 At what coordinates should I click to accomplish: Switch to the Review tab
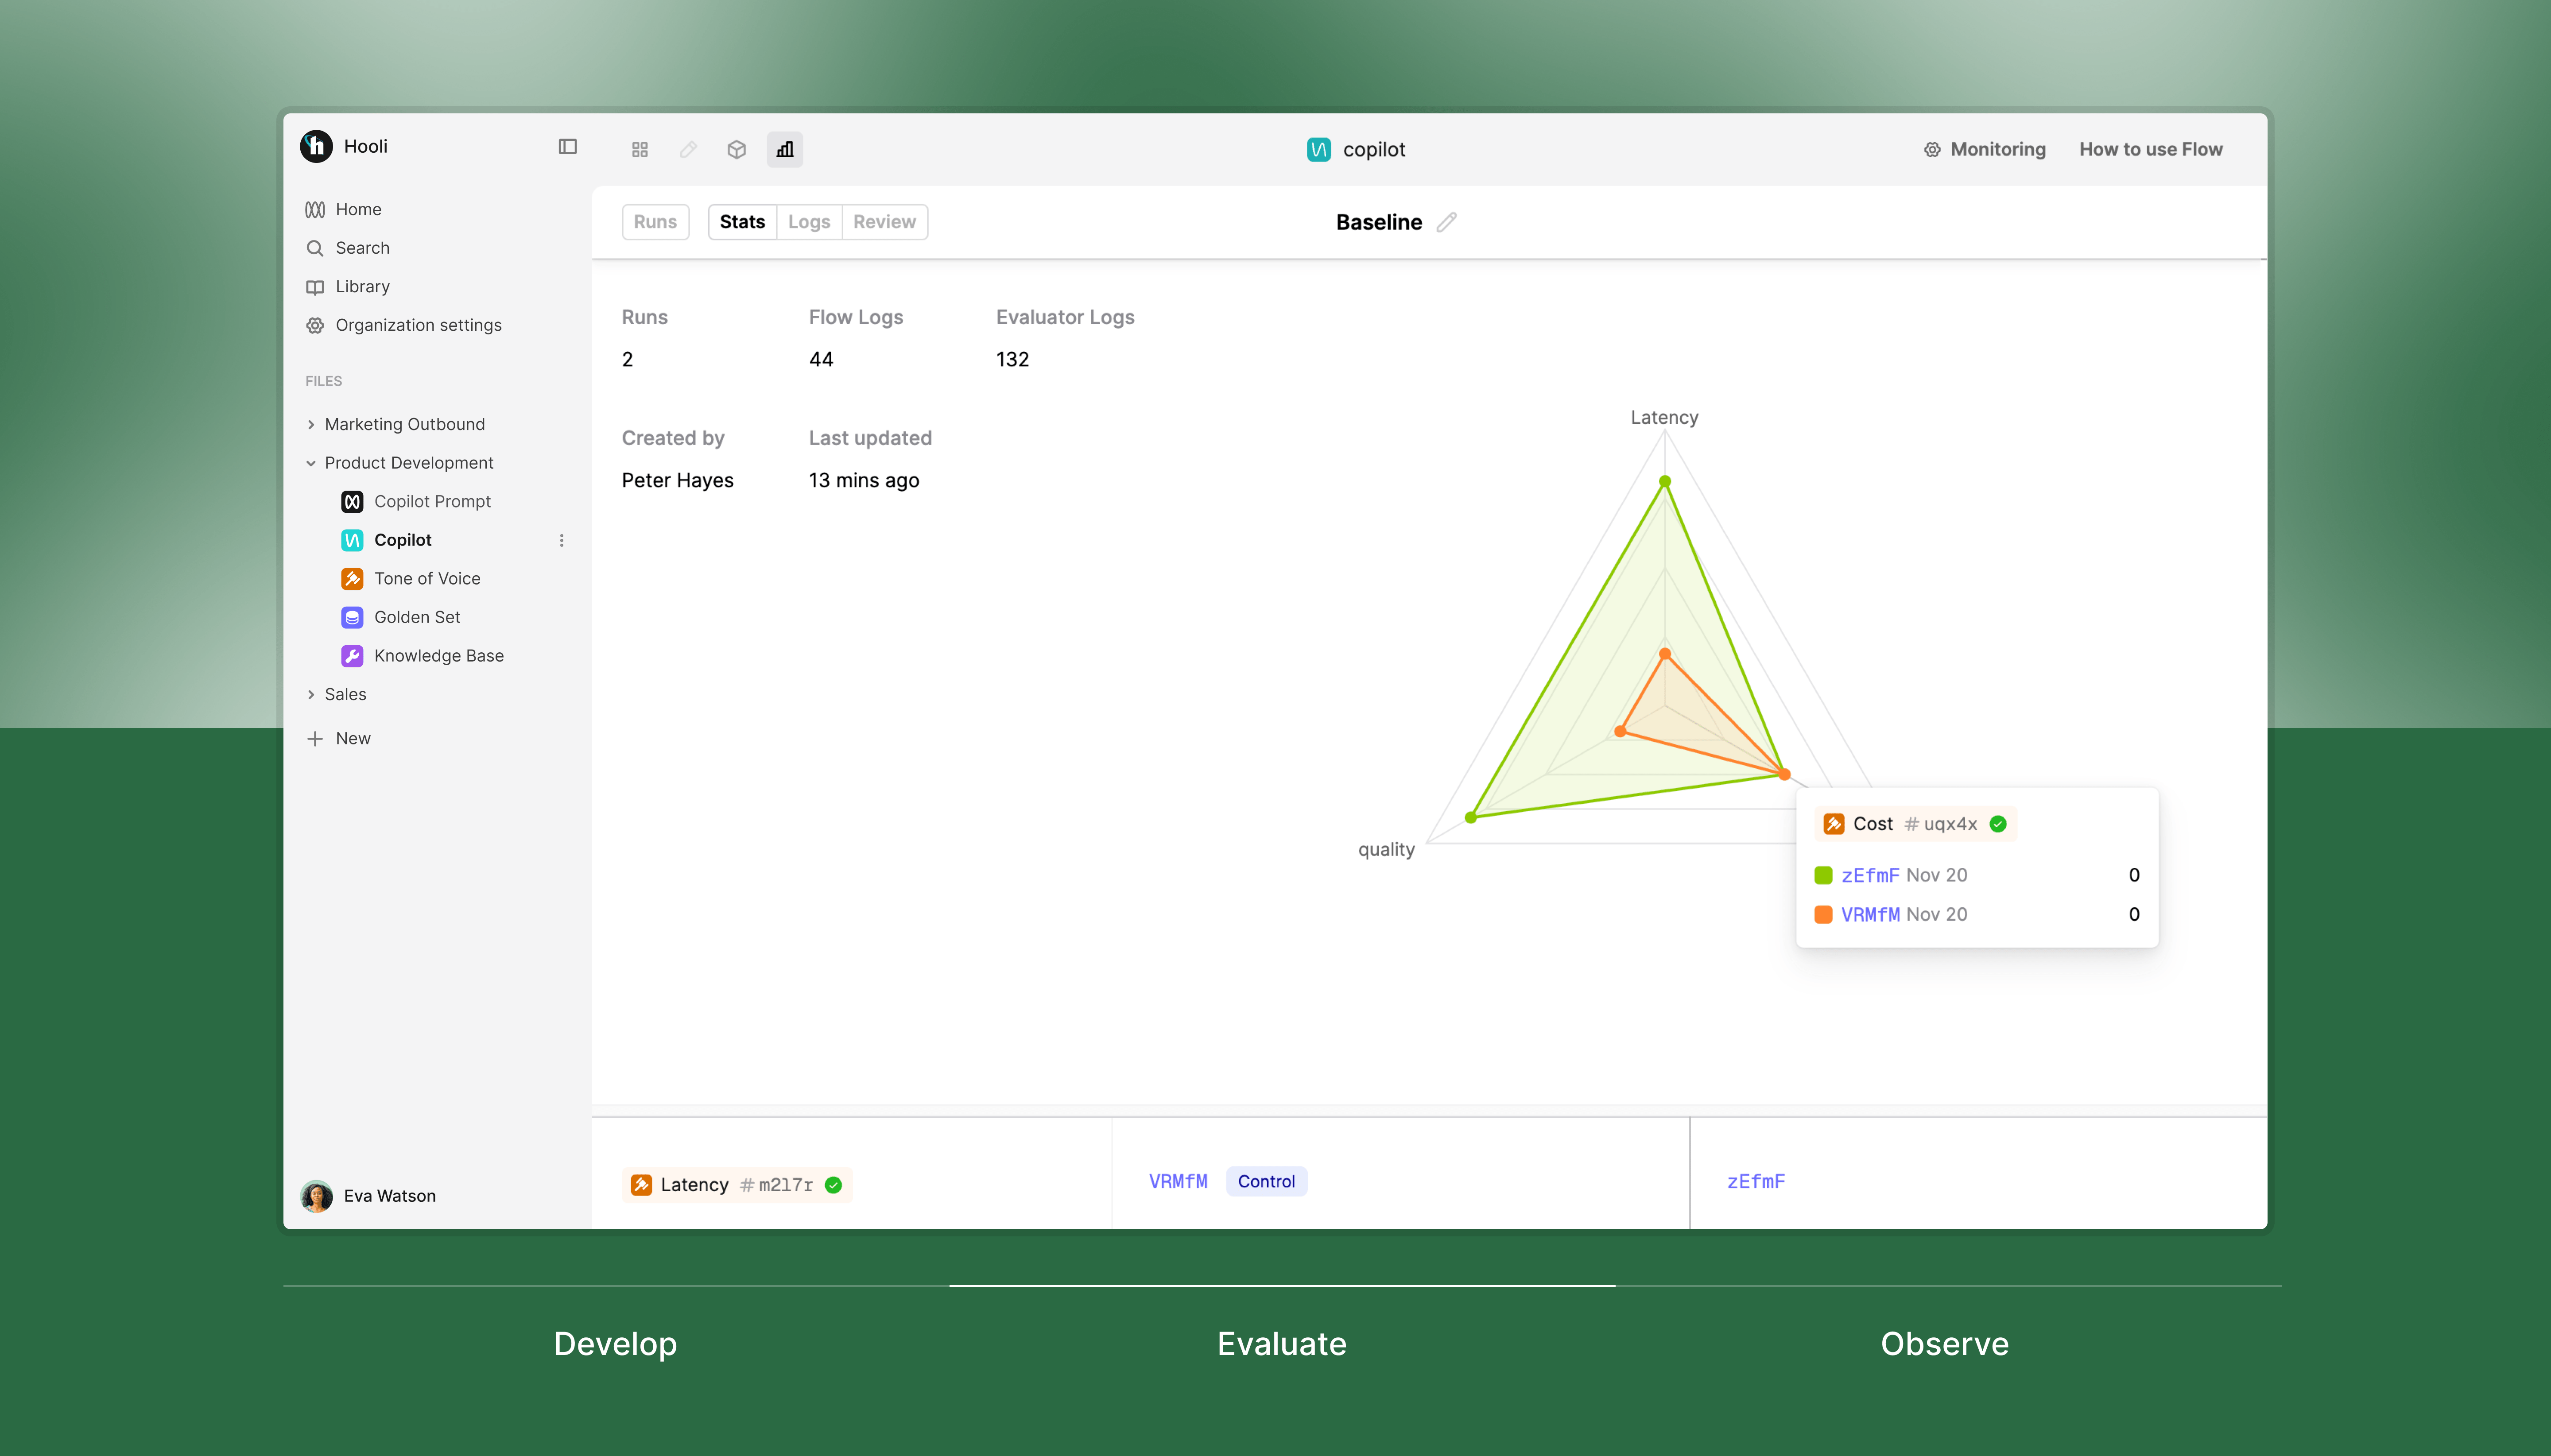pos(884,222)
